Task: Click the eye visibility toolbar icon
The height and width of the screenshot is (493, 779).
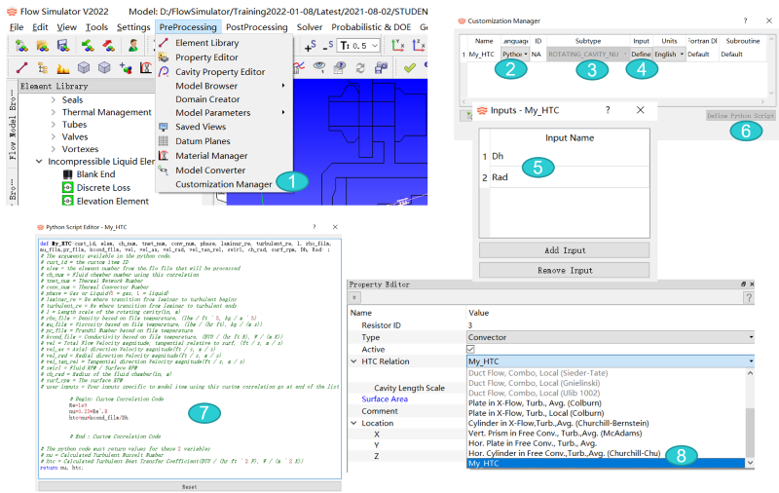Action: coord(319,68)
